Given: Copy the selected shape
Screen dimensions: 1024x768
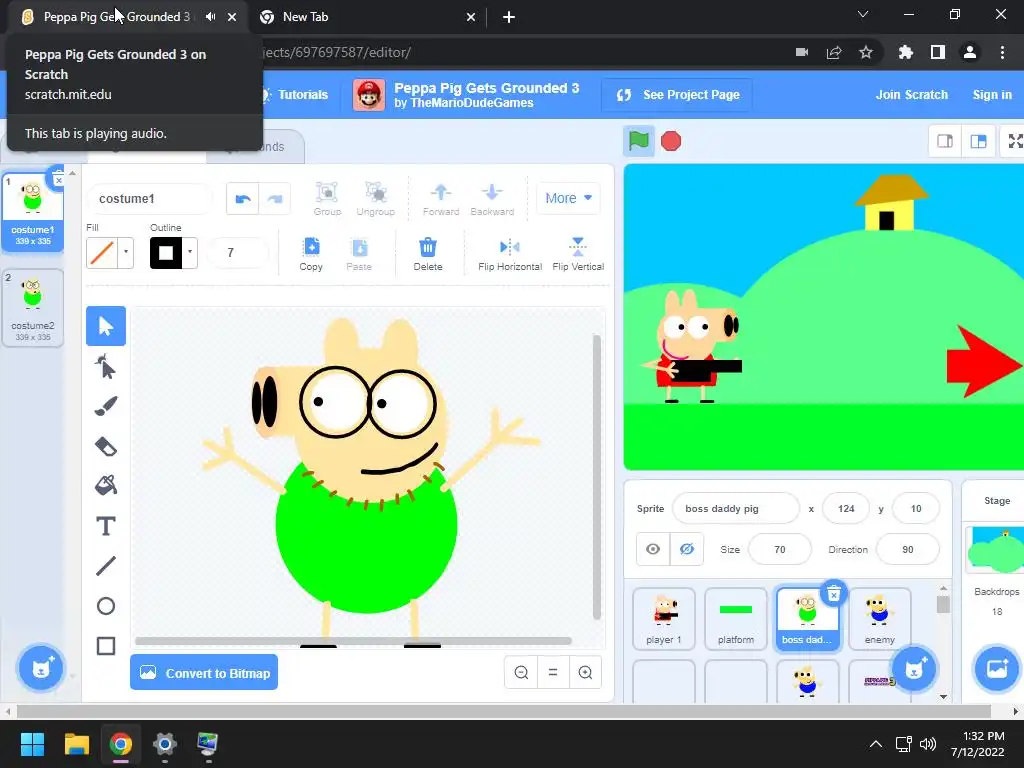Looking at the screenshot, I should click(x=311, y=254).
